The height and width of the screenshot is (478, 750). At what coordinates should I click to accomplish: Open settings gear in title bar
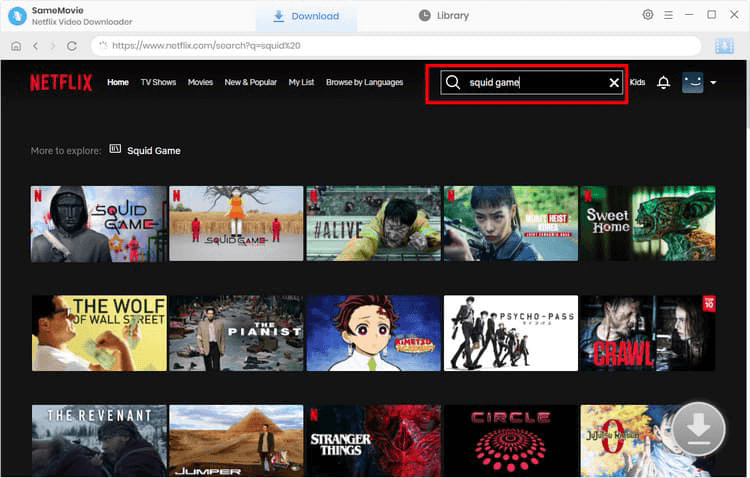[x=648, y=15]
